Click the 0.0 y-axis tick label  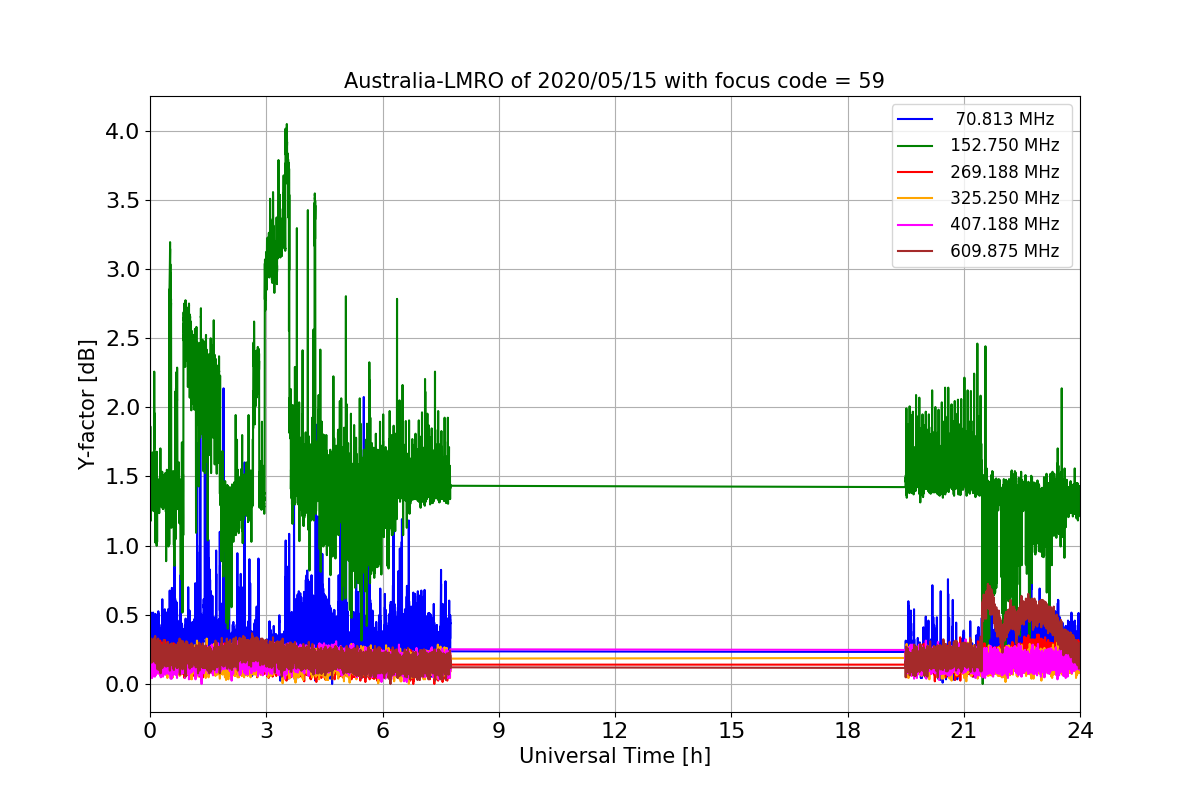(124, 684)
